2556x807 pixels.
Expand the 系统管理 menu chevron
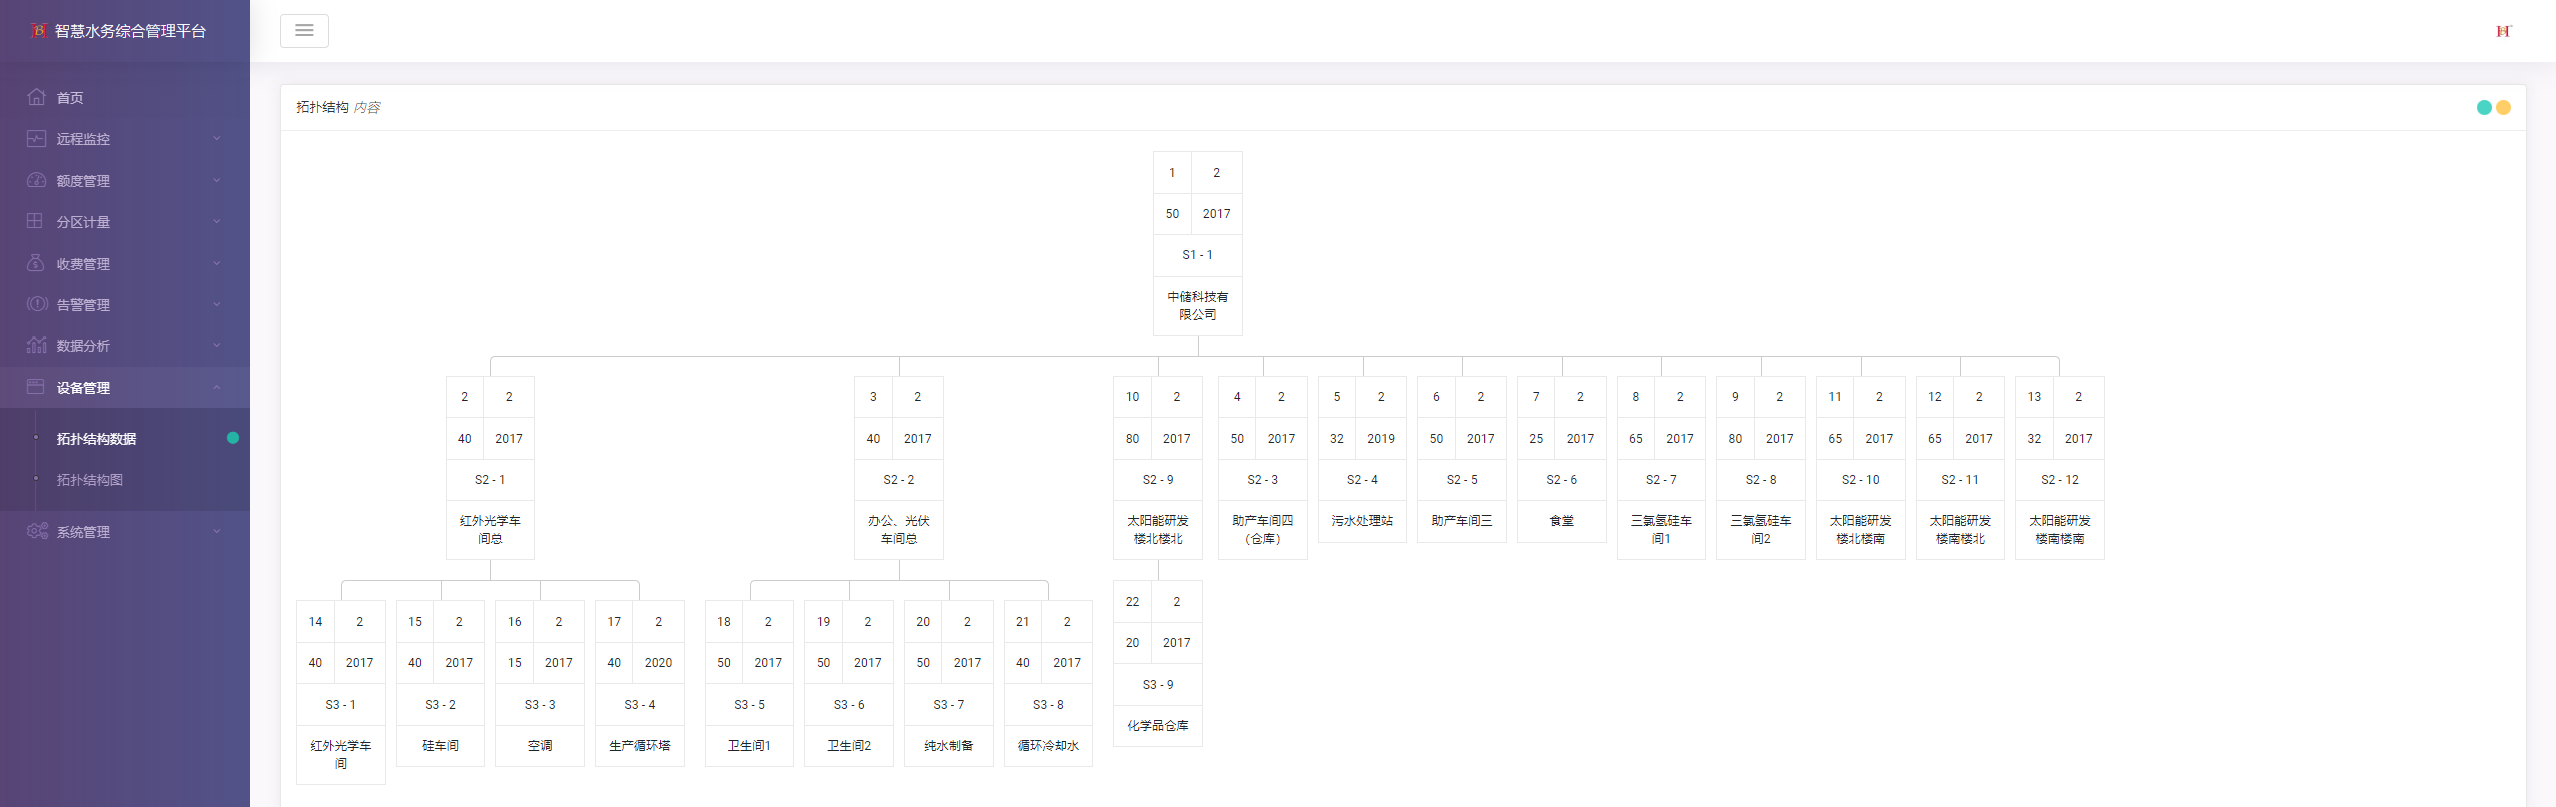click(x=217, y=531)
